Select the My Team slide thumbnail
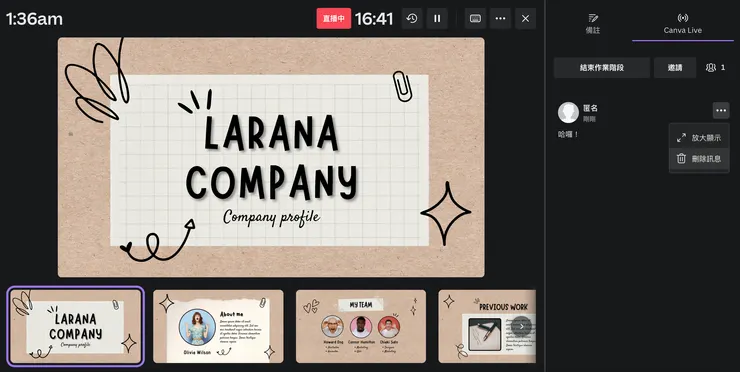 361,326
